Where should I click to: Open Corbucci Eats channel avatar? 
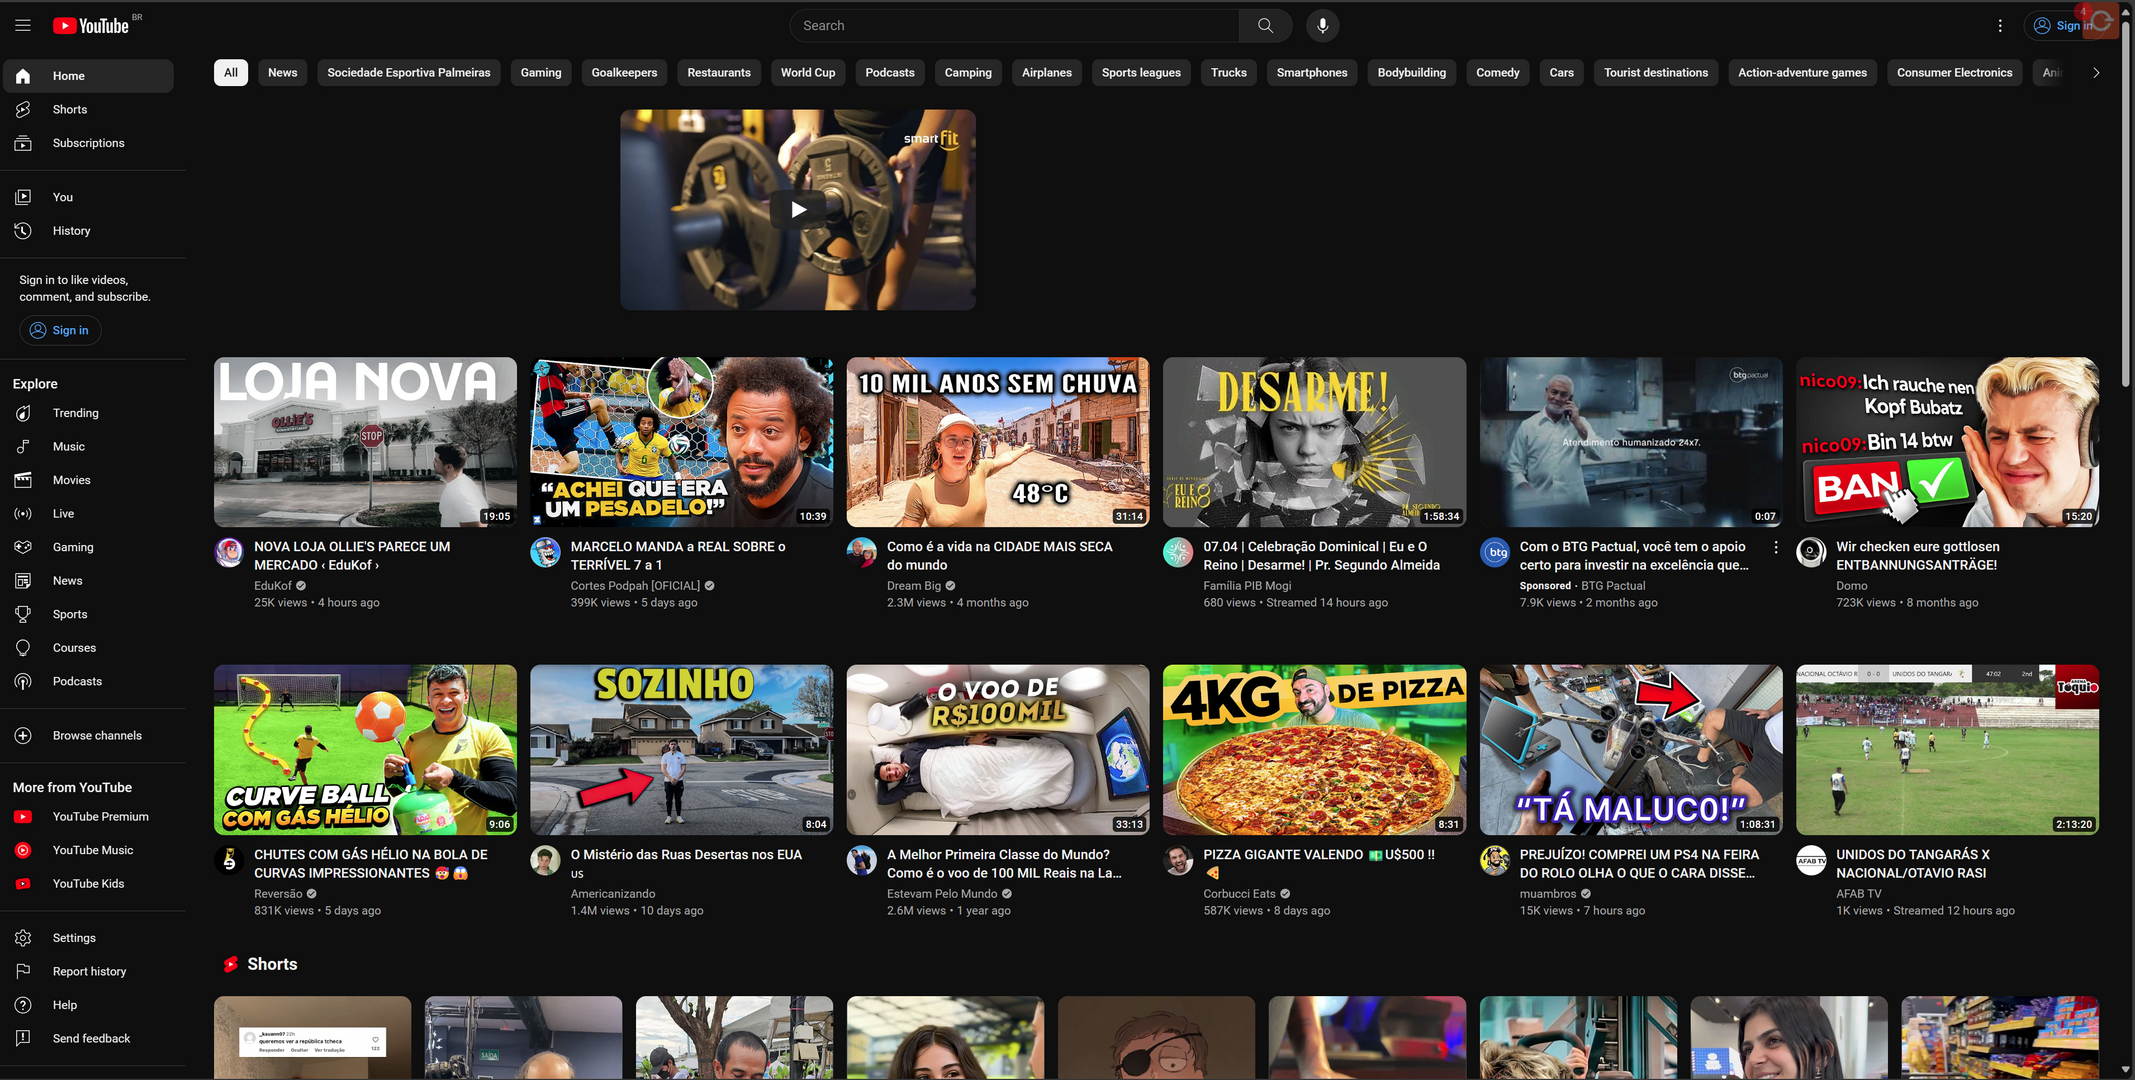[x=1178, y=860]
